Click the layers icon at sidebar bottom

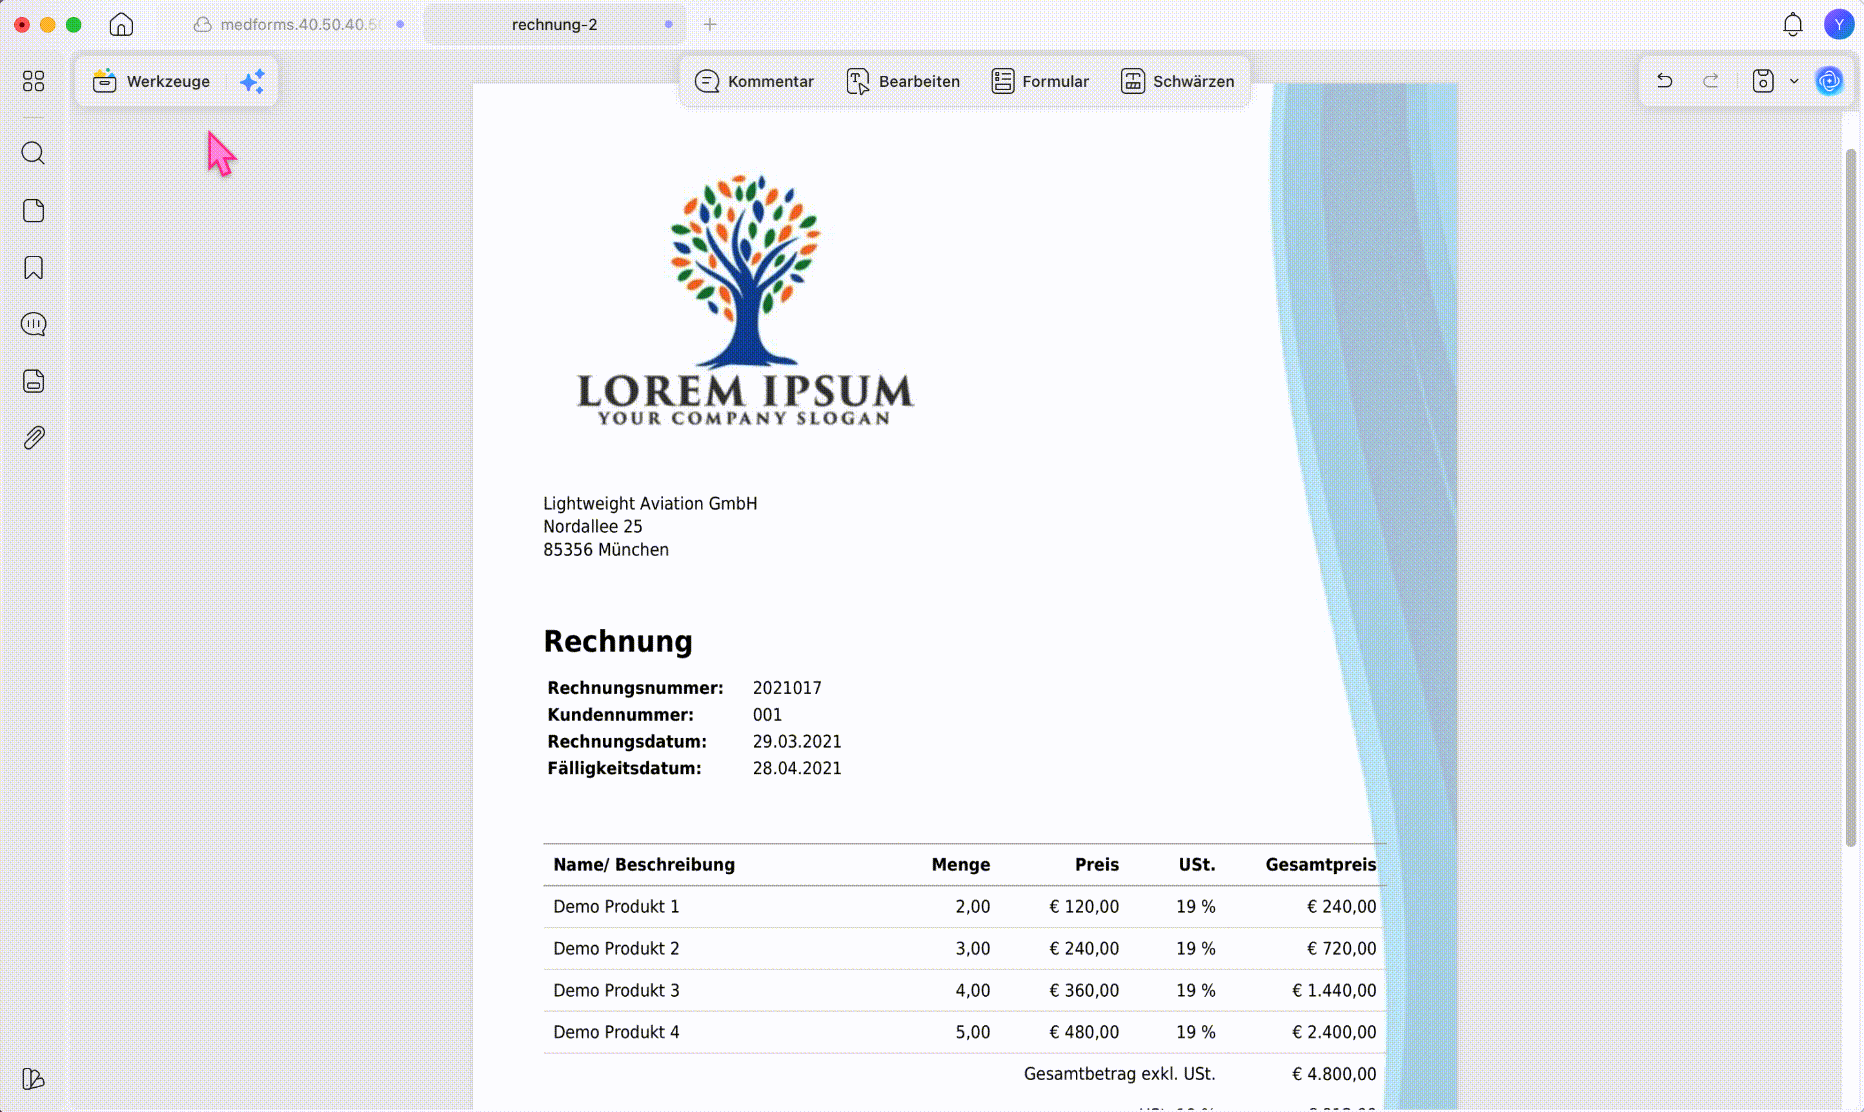click(33, 1078)
